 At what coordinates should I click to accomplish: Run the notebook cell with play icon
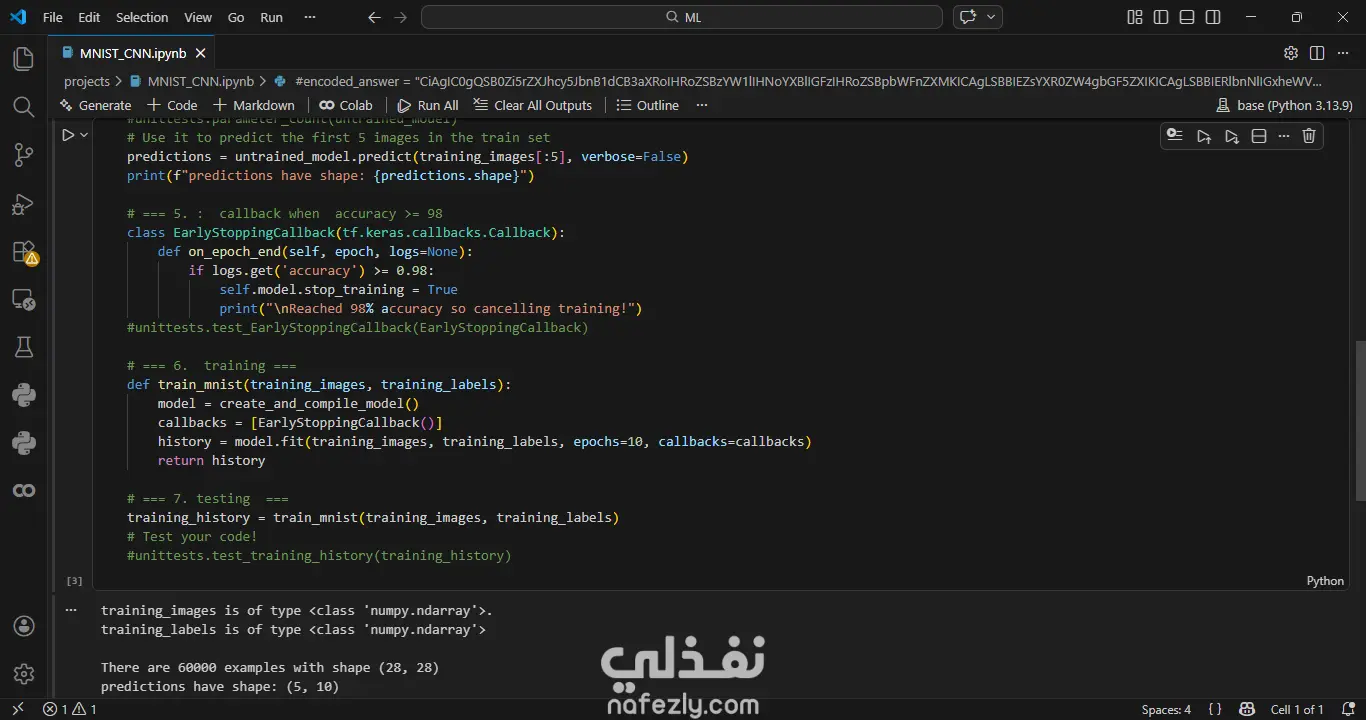(68, 135)
